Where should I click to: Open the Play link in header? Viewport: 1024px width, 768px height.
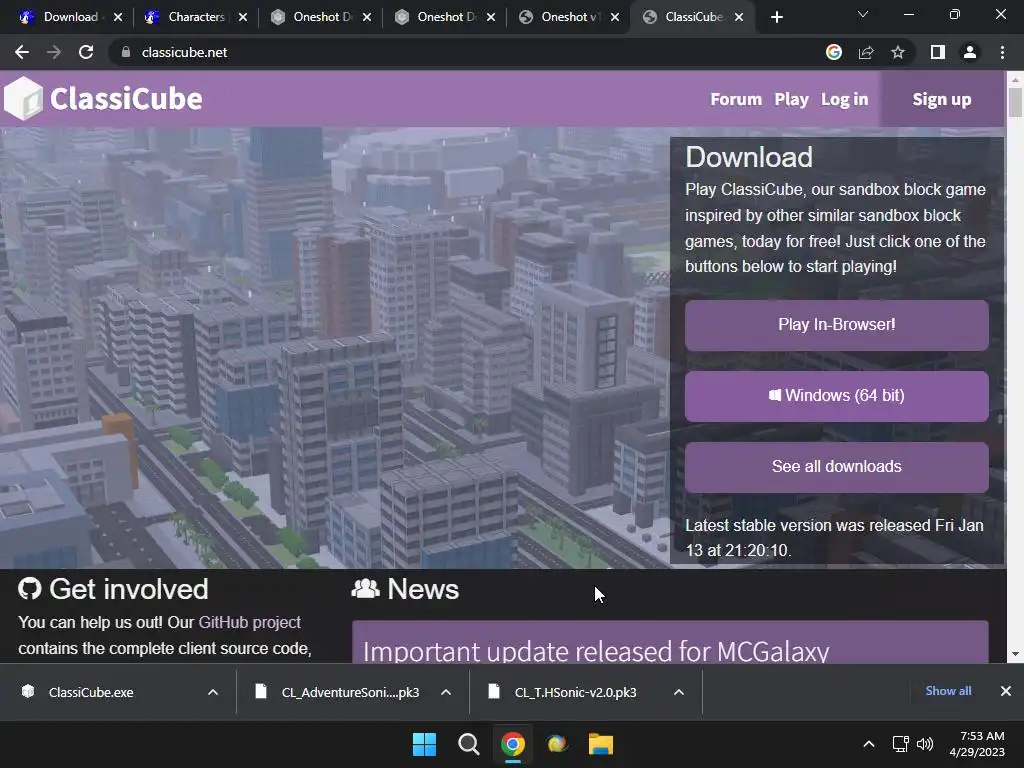pyautogui.click(x=791, y=99)
